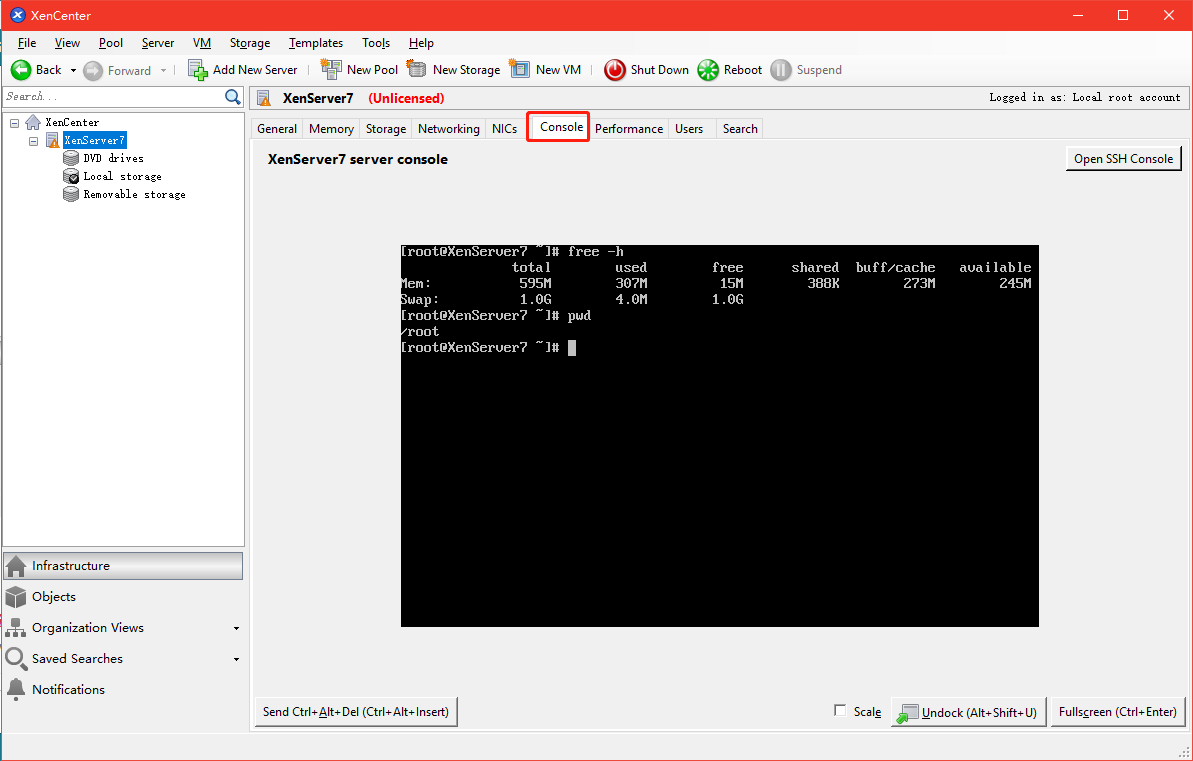
Task: Click the Infrastructure navigation button
Action: [123, 565]
